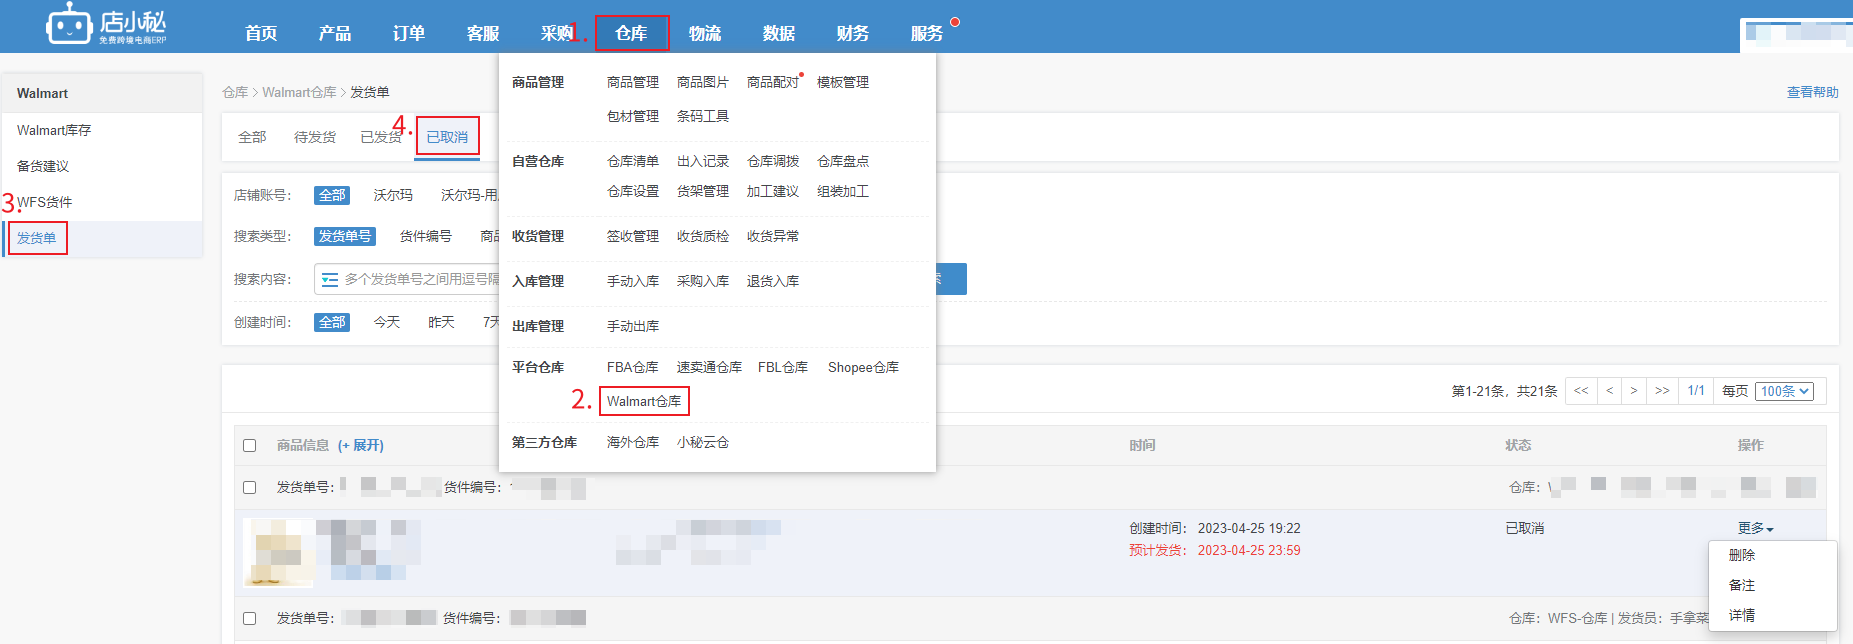The width and height of the screenshot is (1853, 644).
Task: Go to Shopee仓库 in platform warehouses
Action: coord(863,367)
